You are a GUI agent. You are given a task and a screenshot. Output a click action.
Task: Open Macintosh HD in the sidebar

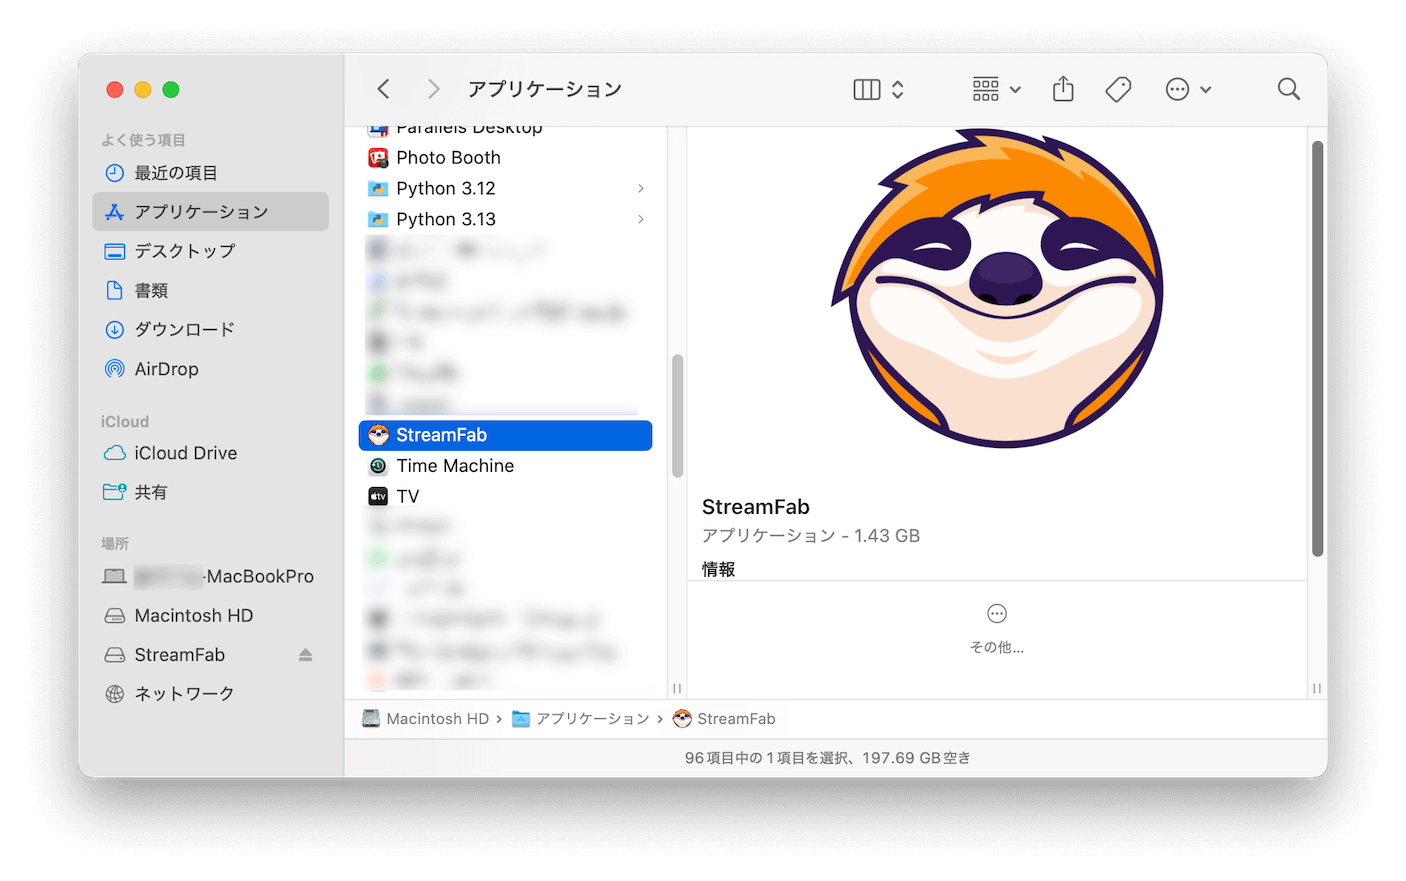pyautogui.click(x=210, y=615)
